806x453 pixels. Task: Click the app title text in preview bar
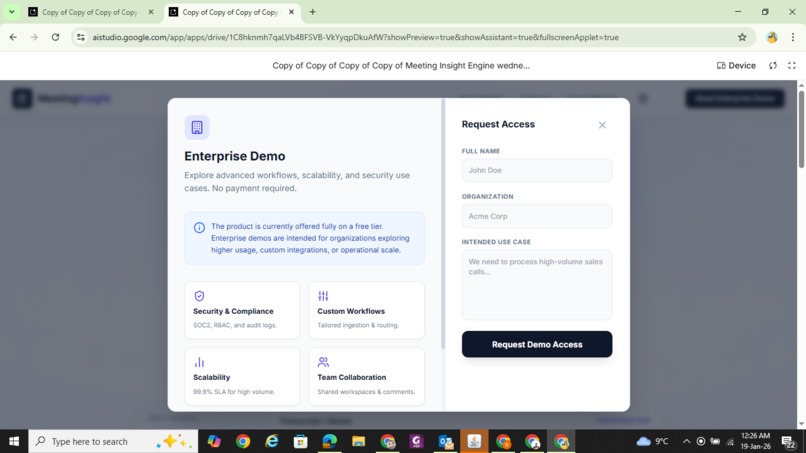(x=401, y=65)
